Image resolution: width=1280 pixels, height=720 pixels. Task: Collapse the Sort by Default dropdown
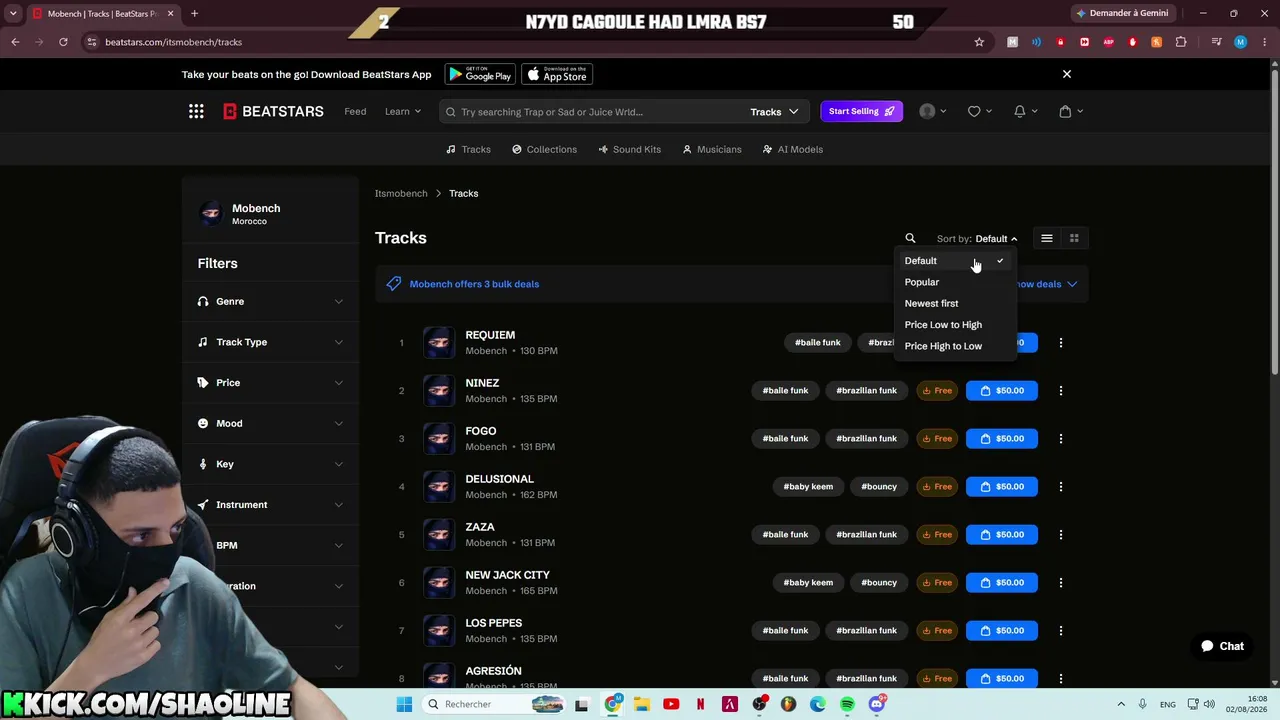977,238
